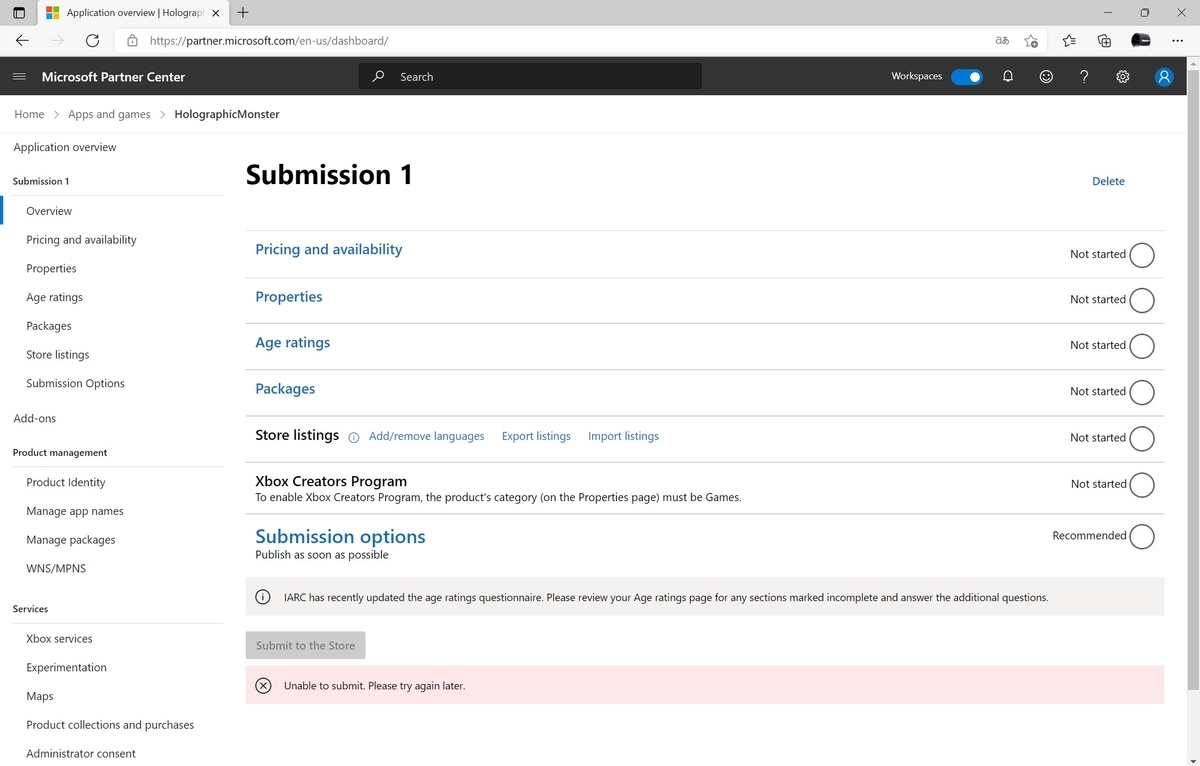Open Product collections and purchases

coord(110,725)
